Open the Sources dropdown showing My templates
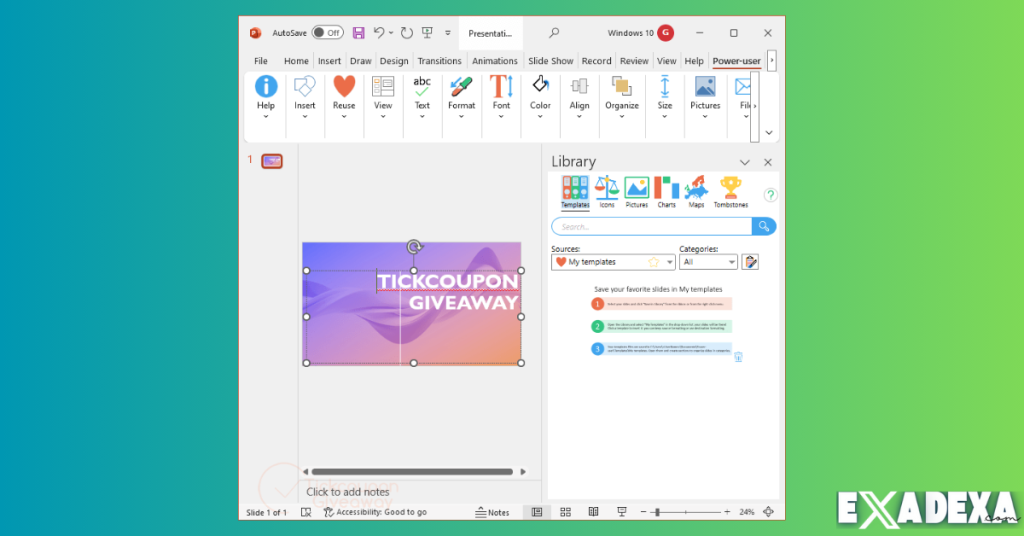Viewport: 1024px width, 536px height. [613, 262]
